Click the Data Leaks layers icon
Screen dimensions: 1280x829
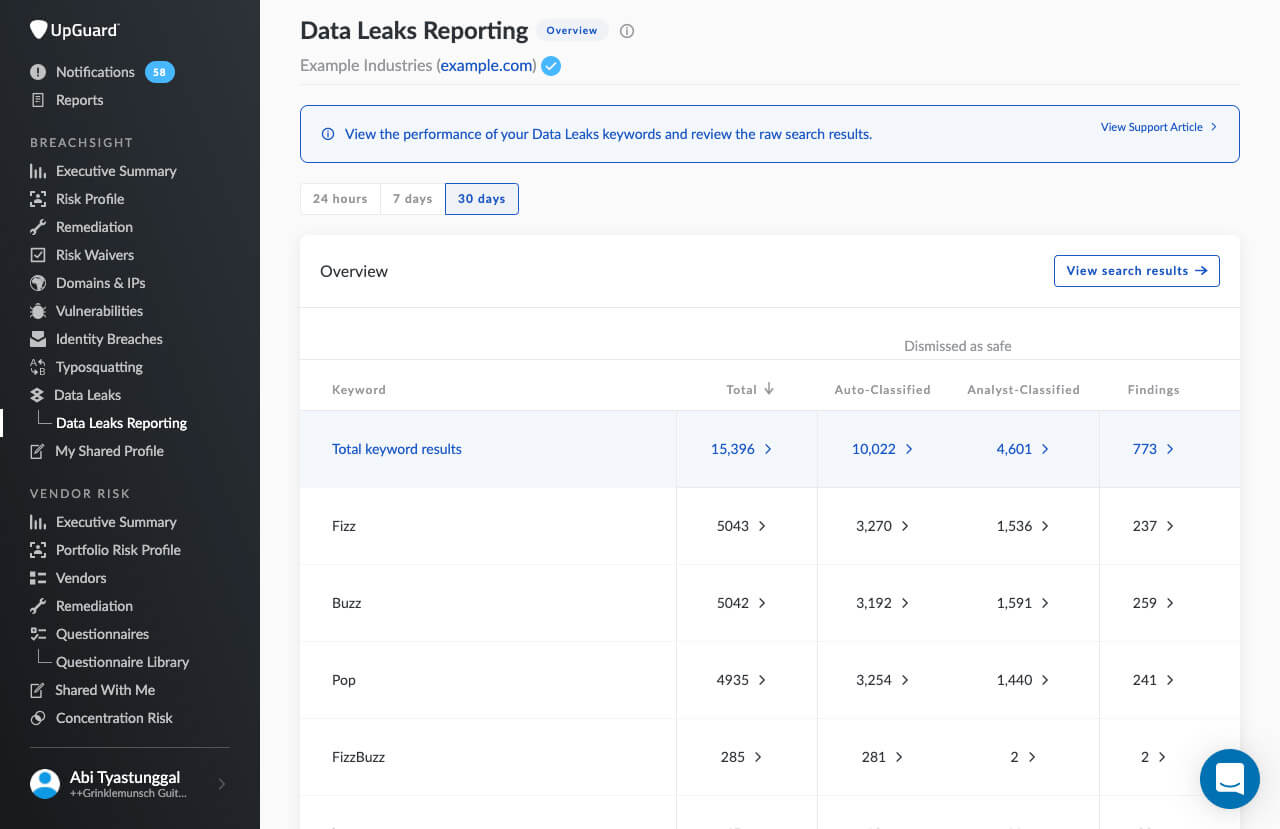click(37, 395)
